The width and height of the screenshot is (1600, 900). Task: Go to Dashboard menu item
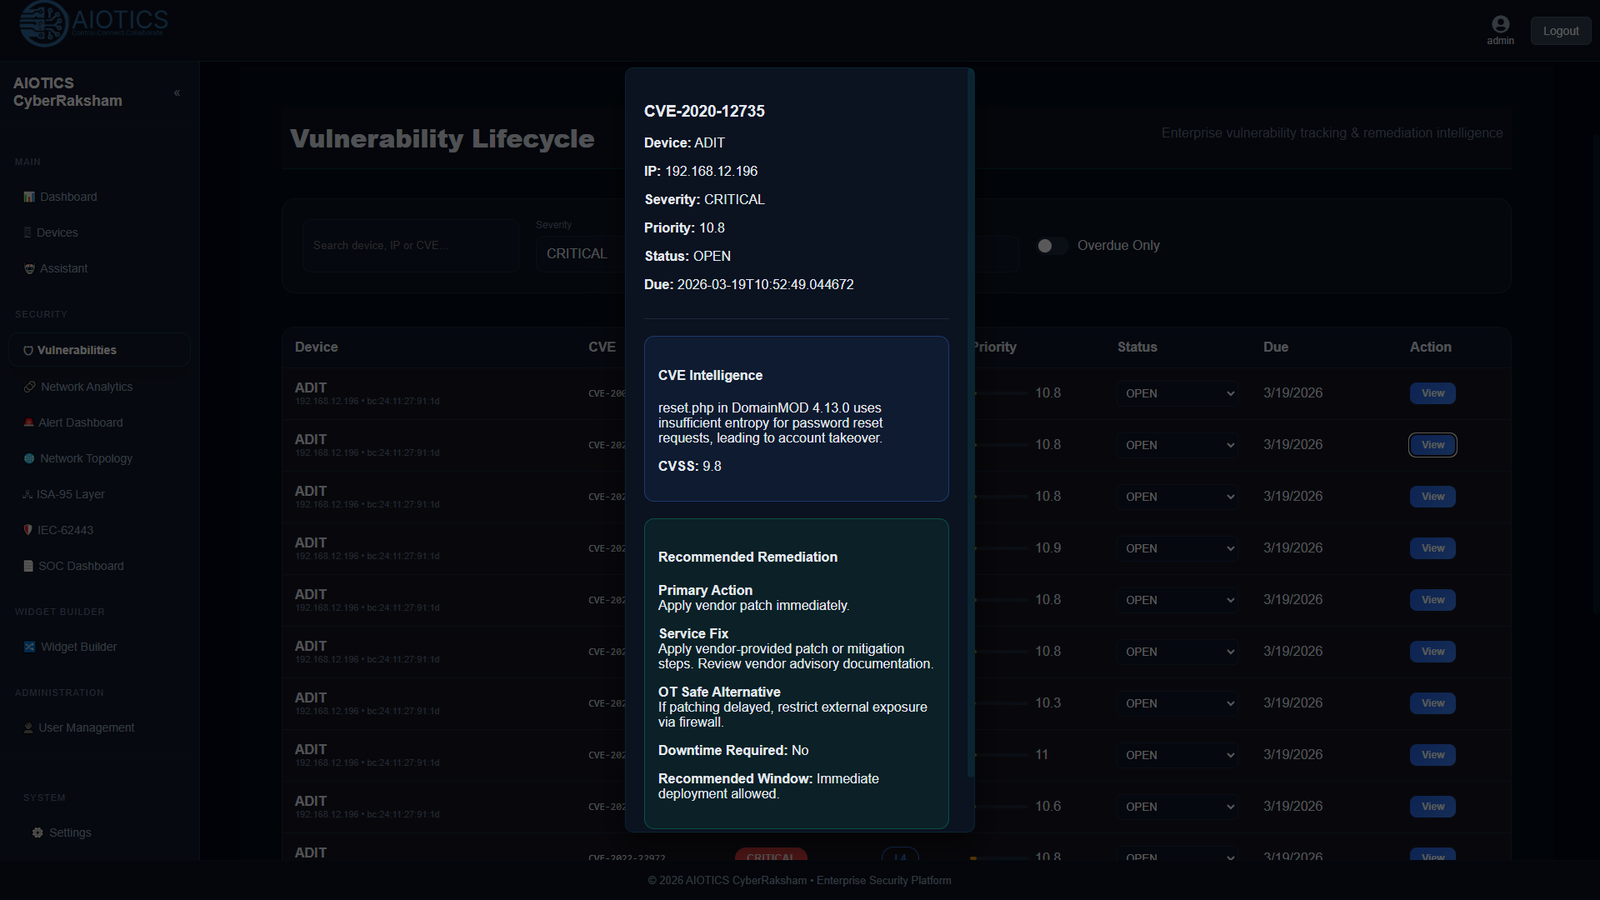[x=68, y=197]
